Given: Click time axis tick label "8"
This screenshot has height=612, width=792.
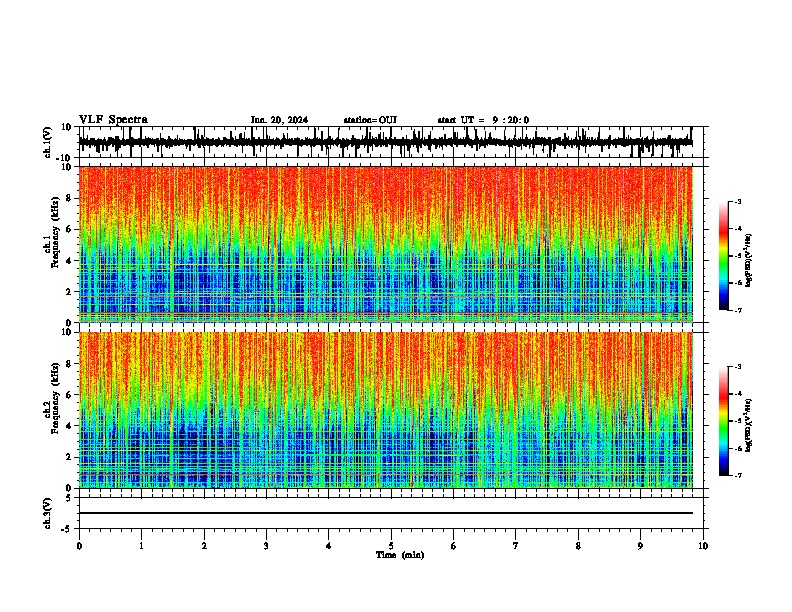Looking at the screenshot, I should coord(578,546).
